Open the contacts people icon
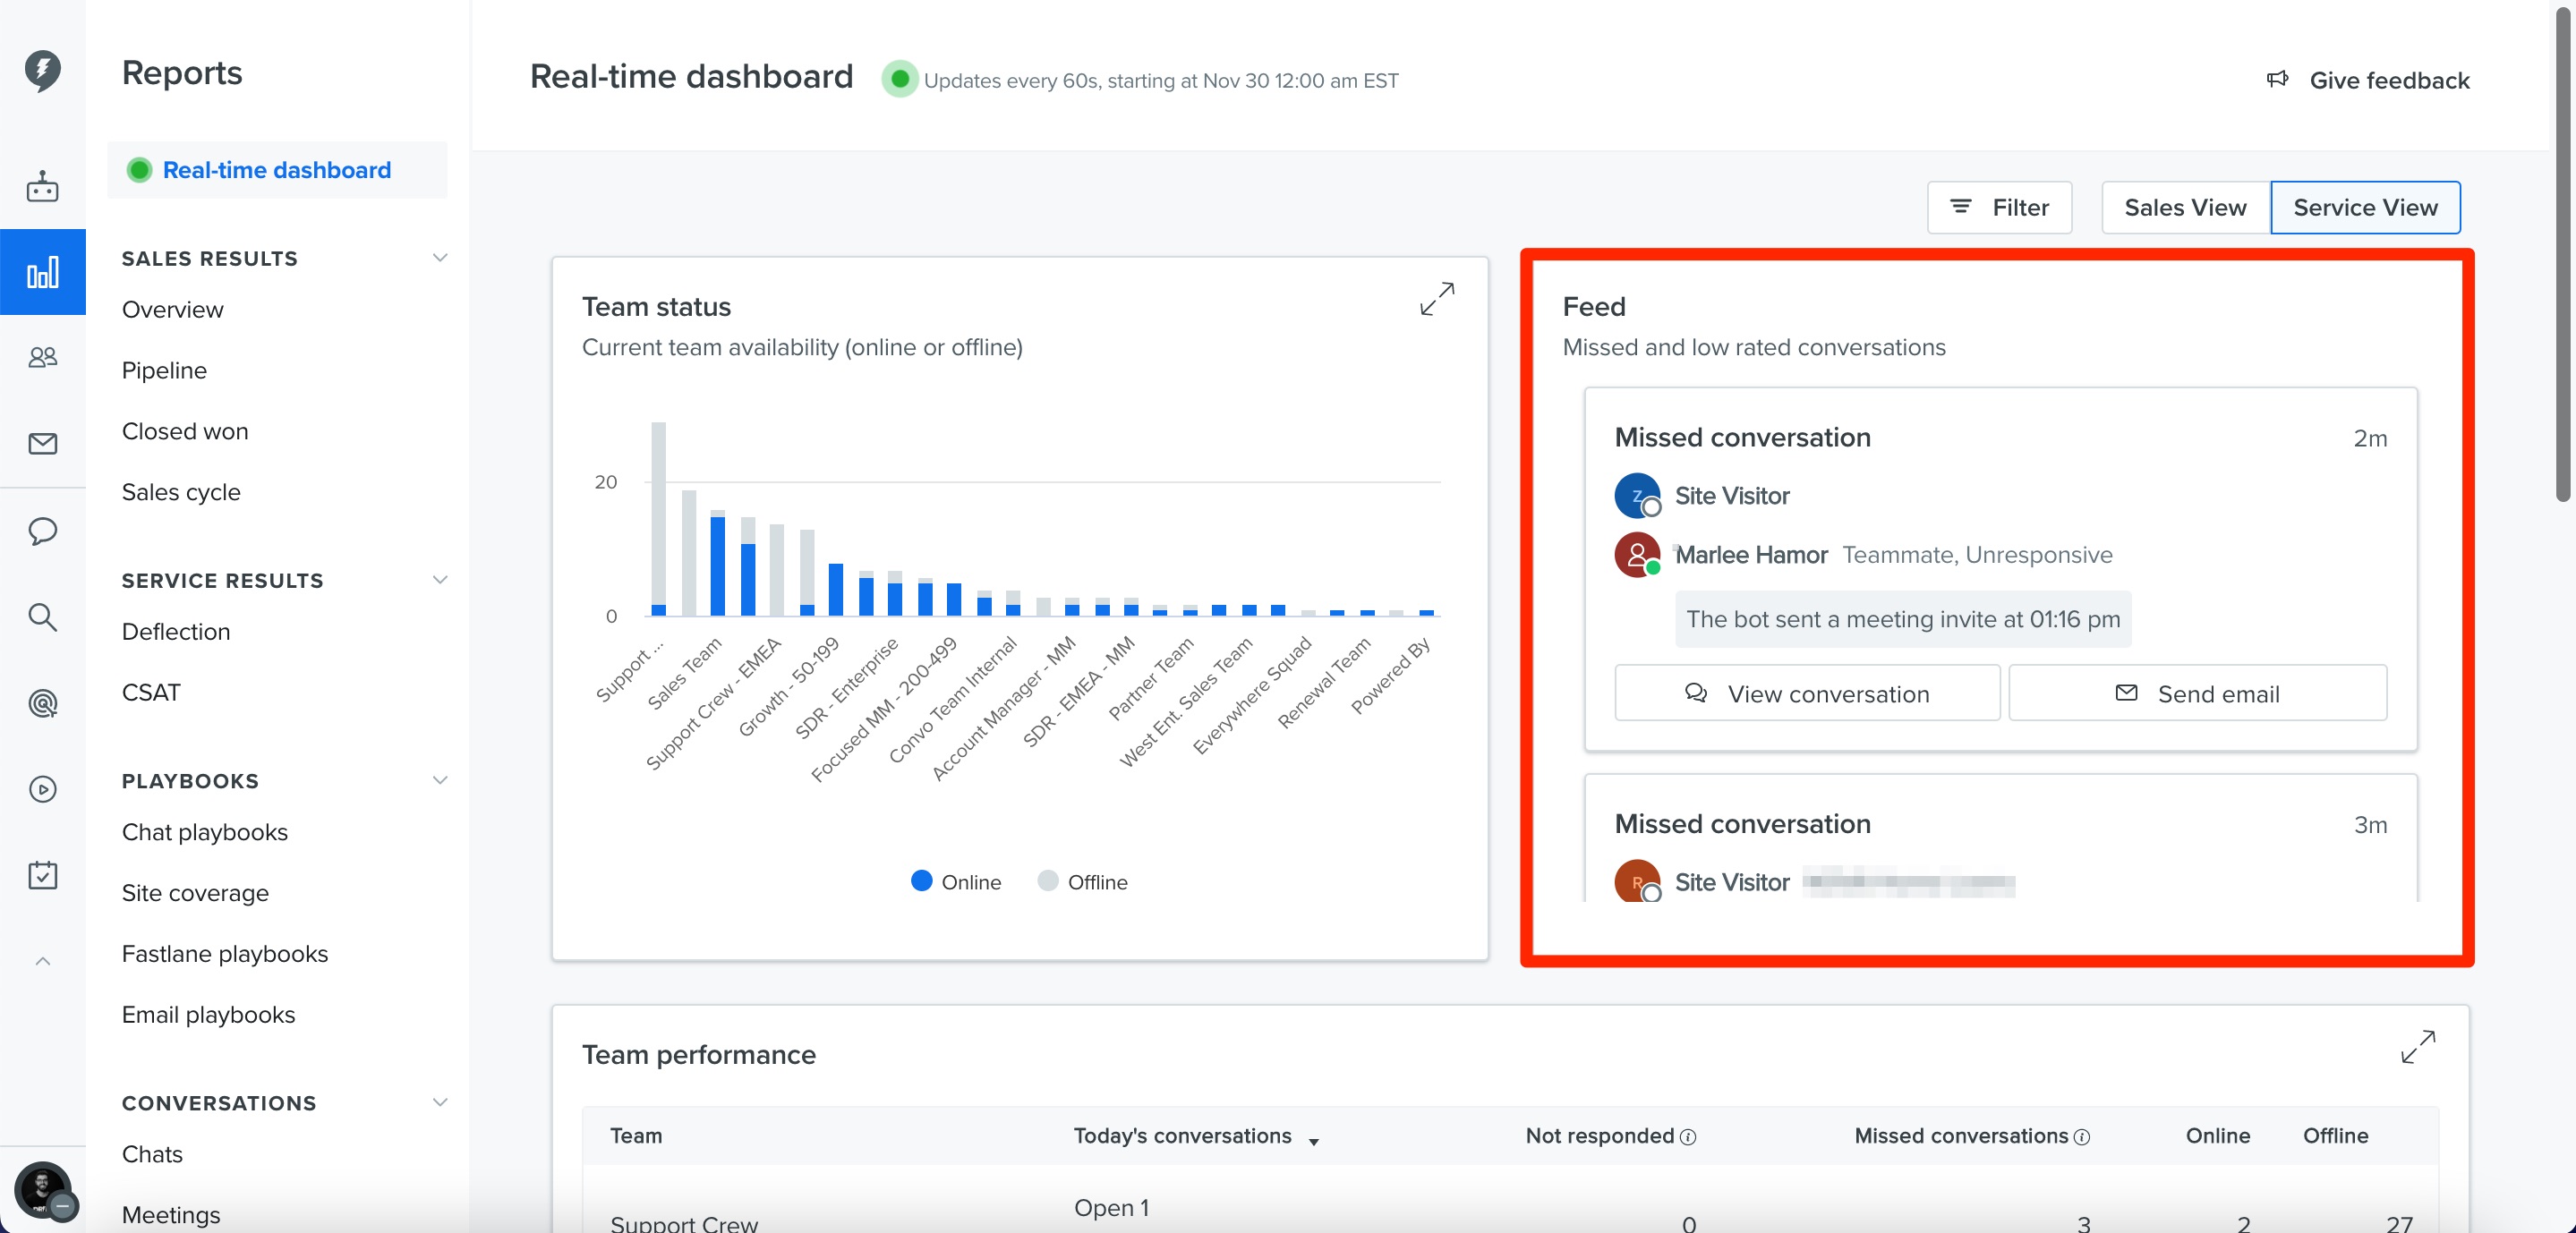The image size is (2576, 1233). 42,357
